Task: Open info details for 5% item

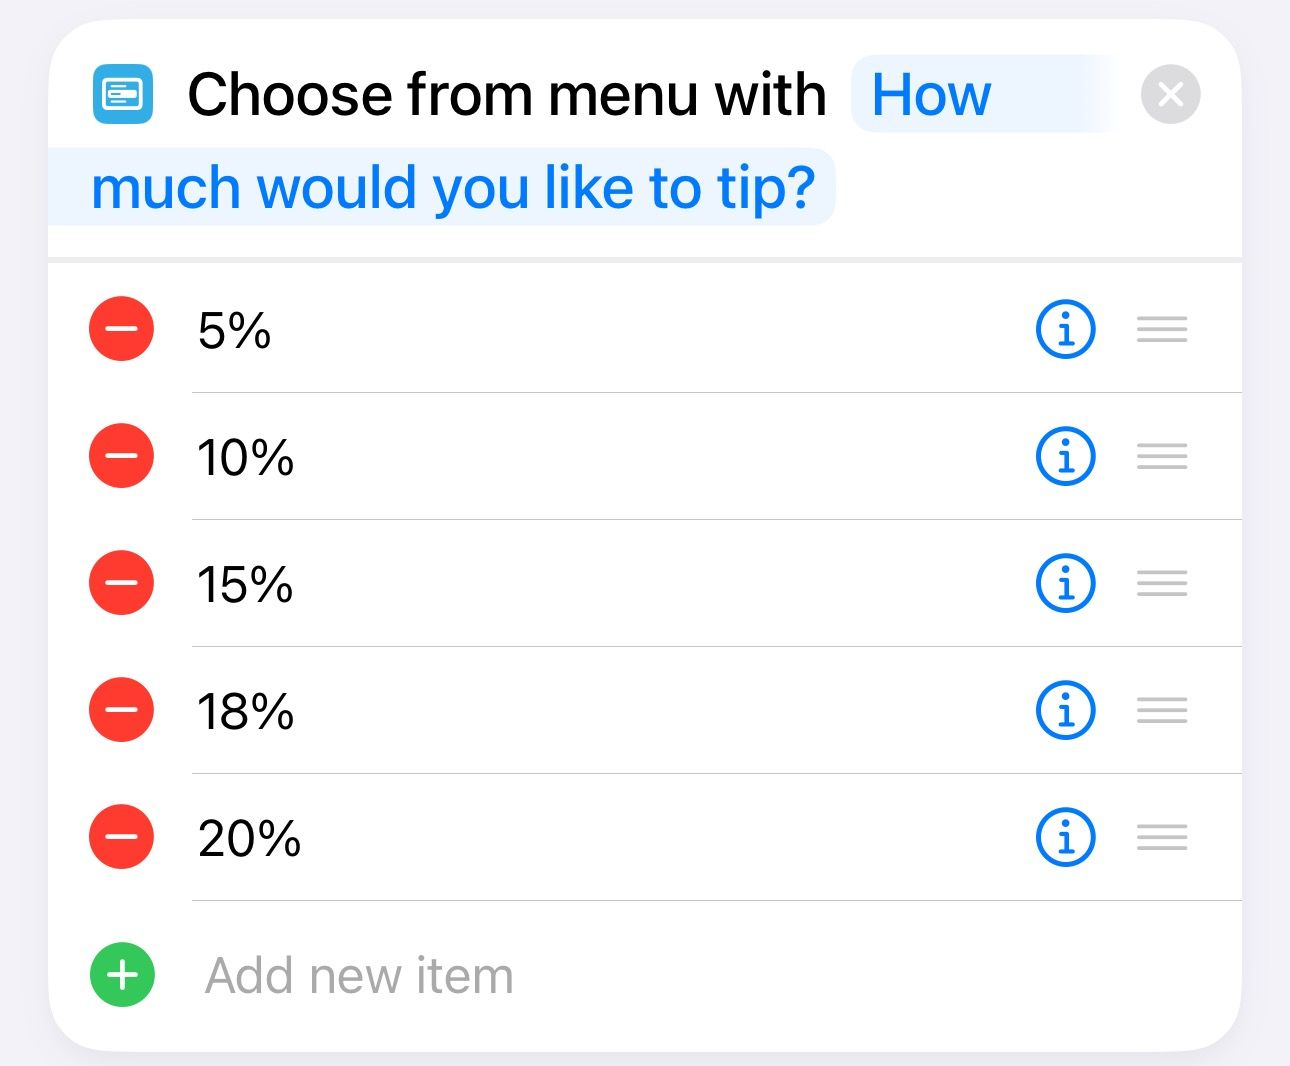Action: pyautogui.click(x=1065, y=329)
